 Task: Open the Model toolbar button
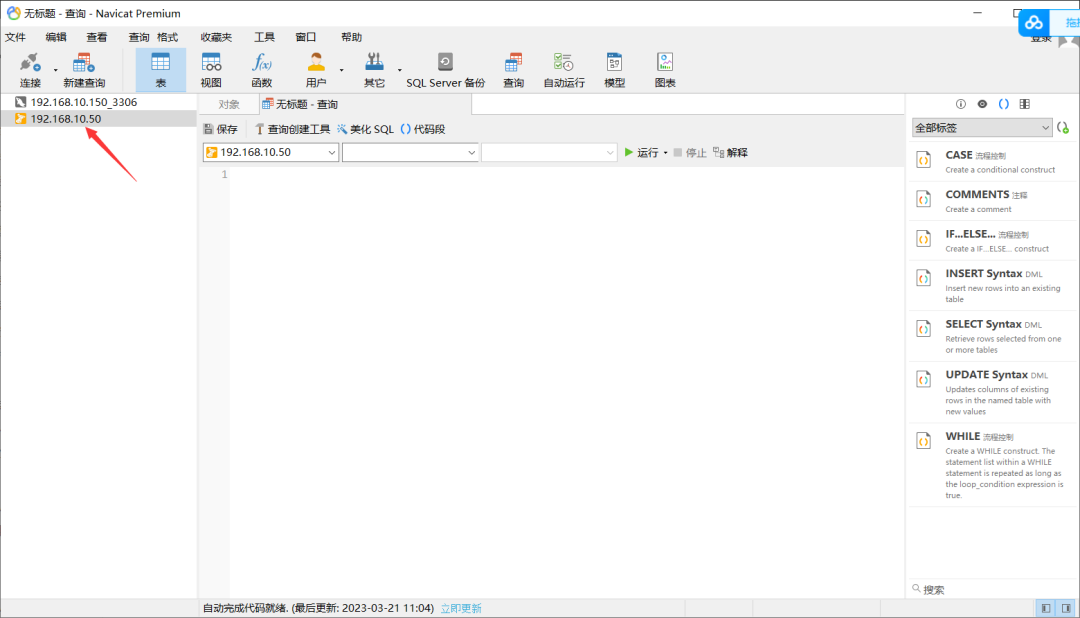click(x=614, y=70)
